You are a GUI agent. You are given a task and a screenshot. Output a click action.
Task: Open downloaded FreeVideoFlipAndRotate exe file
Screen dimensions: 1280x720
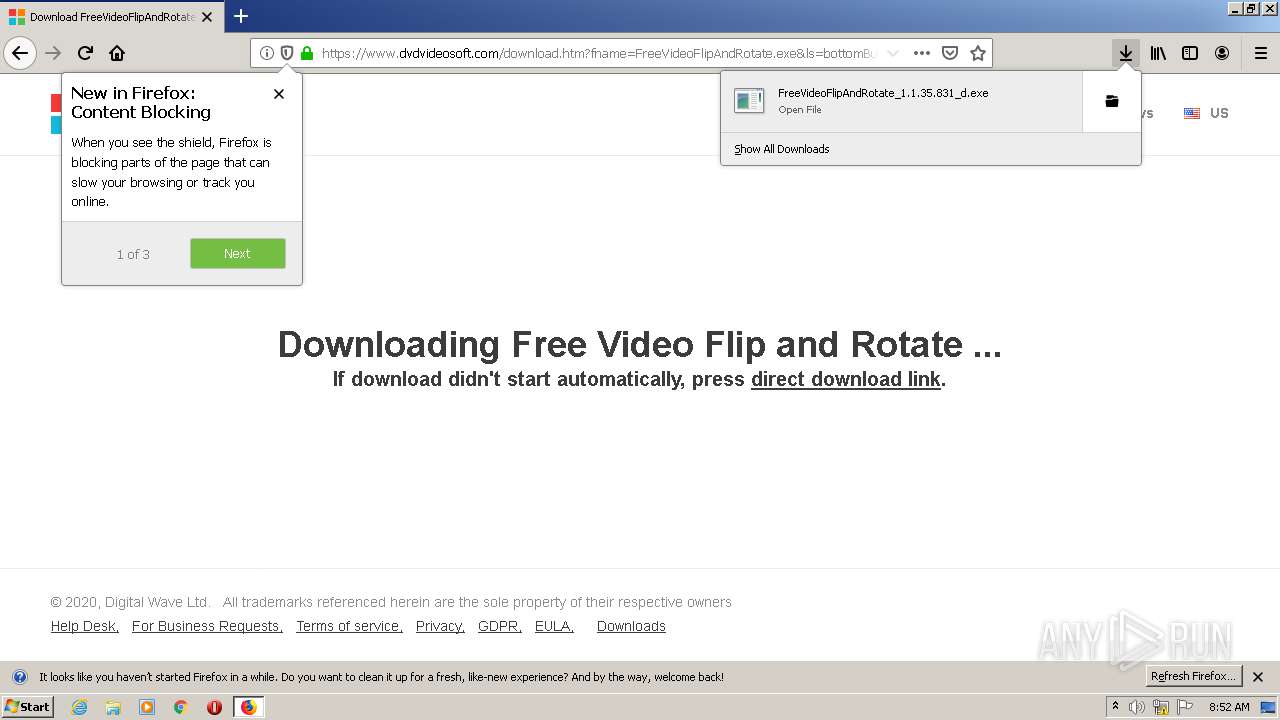click(x=901, y=101)
